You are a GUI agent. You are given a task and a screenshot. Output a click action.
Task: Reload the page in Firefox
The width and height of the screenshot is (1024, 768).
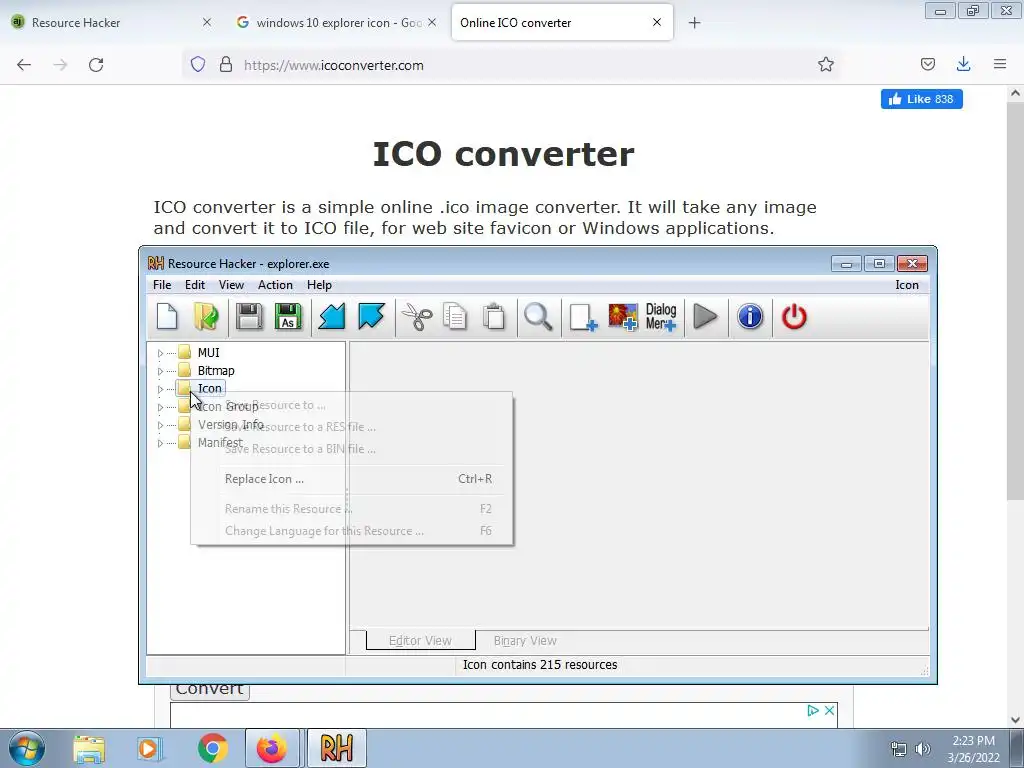[96, 65]
